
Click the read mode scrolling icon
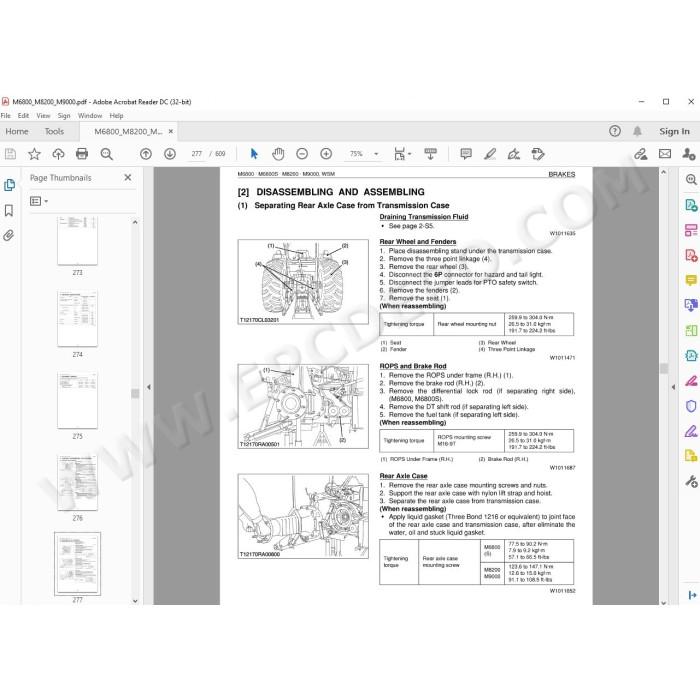pyautogui.click(x=431, y=154)
